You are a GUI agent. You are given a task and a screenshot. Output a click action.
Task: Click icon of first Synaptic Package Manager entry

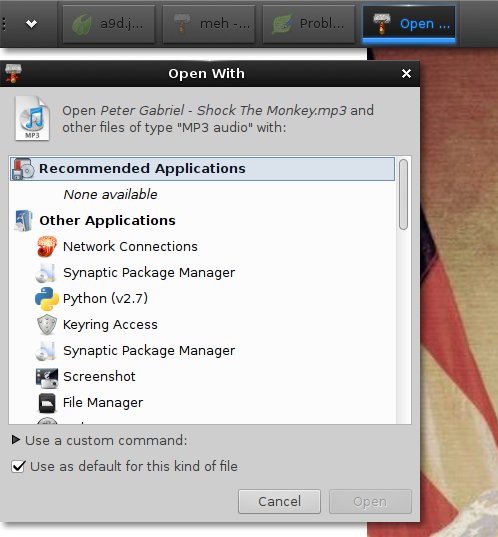click(x=46, y=273)
